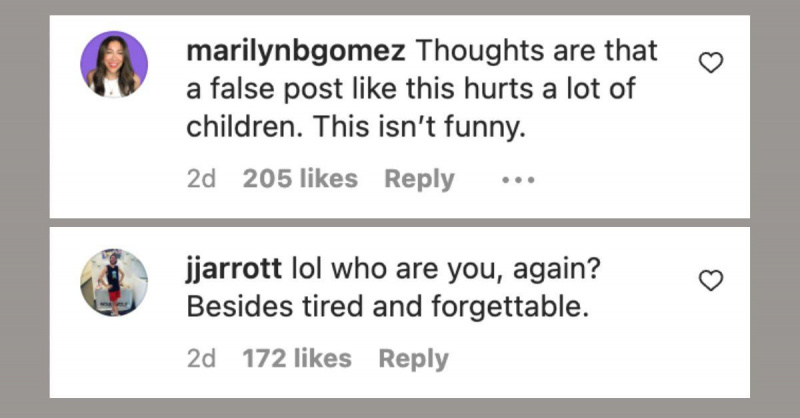This screenshot has height=418, width=800.
Task: Reply to marilynbgomez's comment
Action: tap(419, 179)
